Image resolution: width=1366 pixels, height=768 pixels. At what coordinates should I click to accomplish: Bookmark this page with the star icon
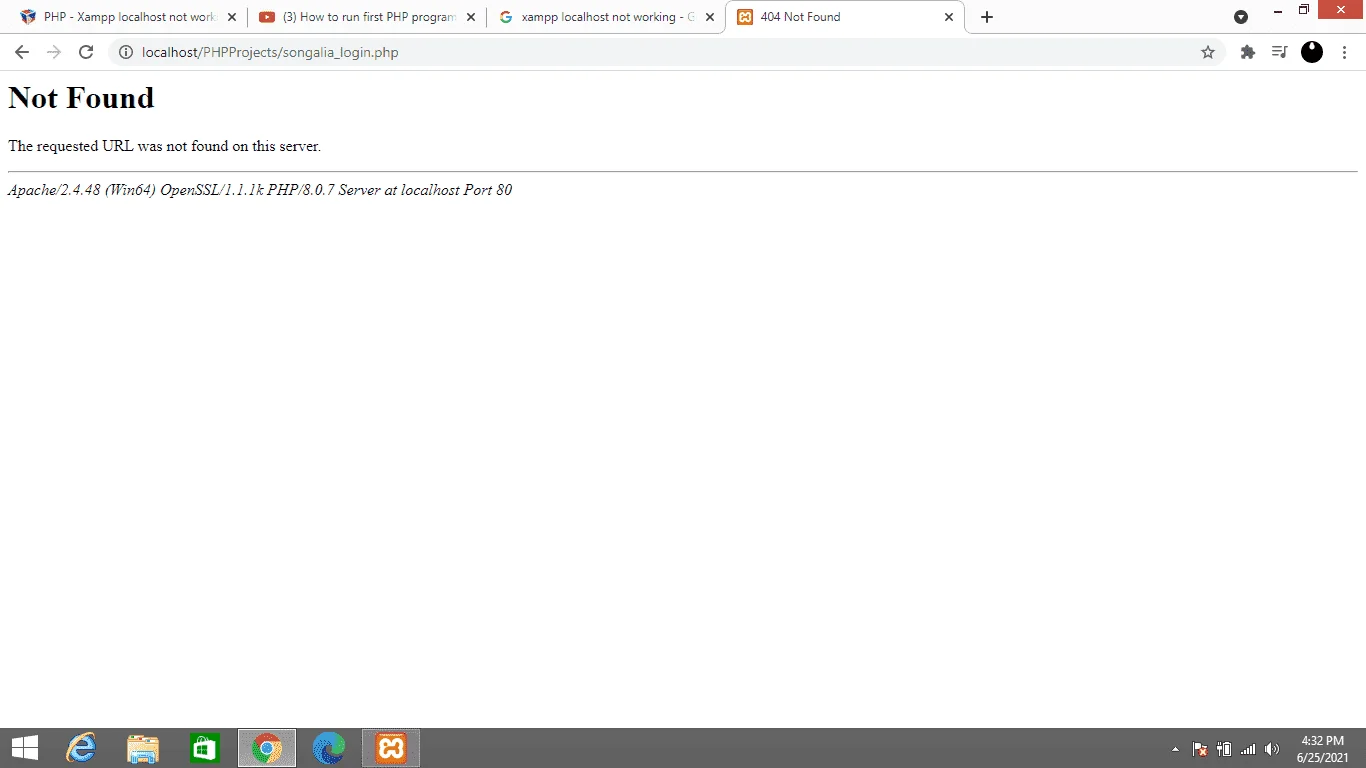pyautogui.click(x=1208, y=52)
